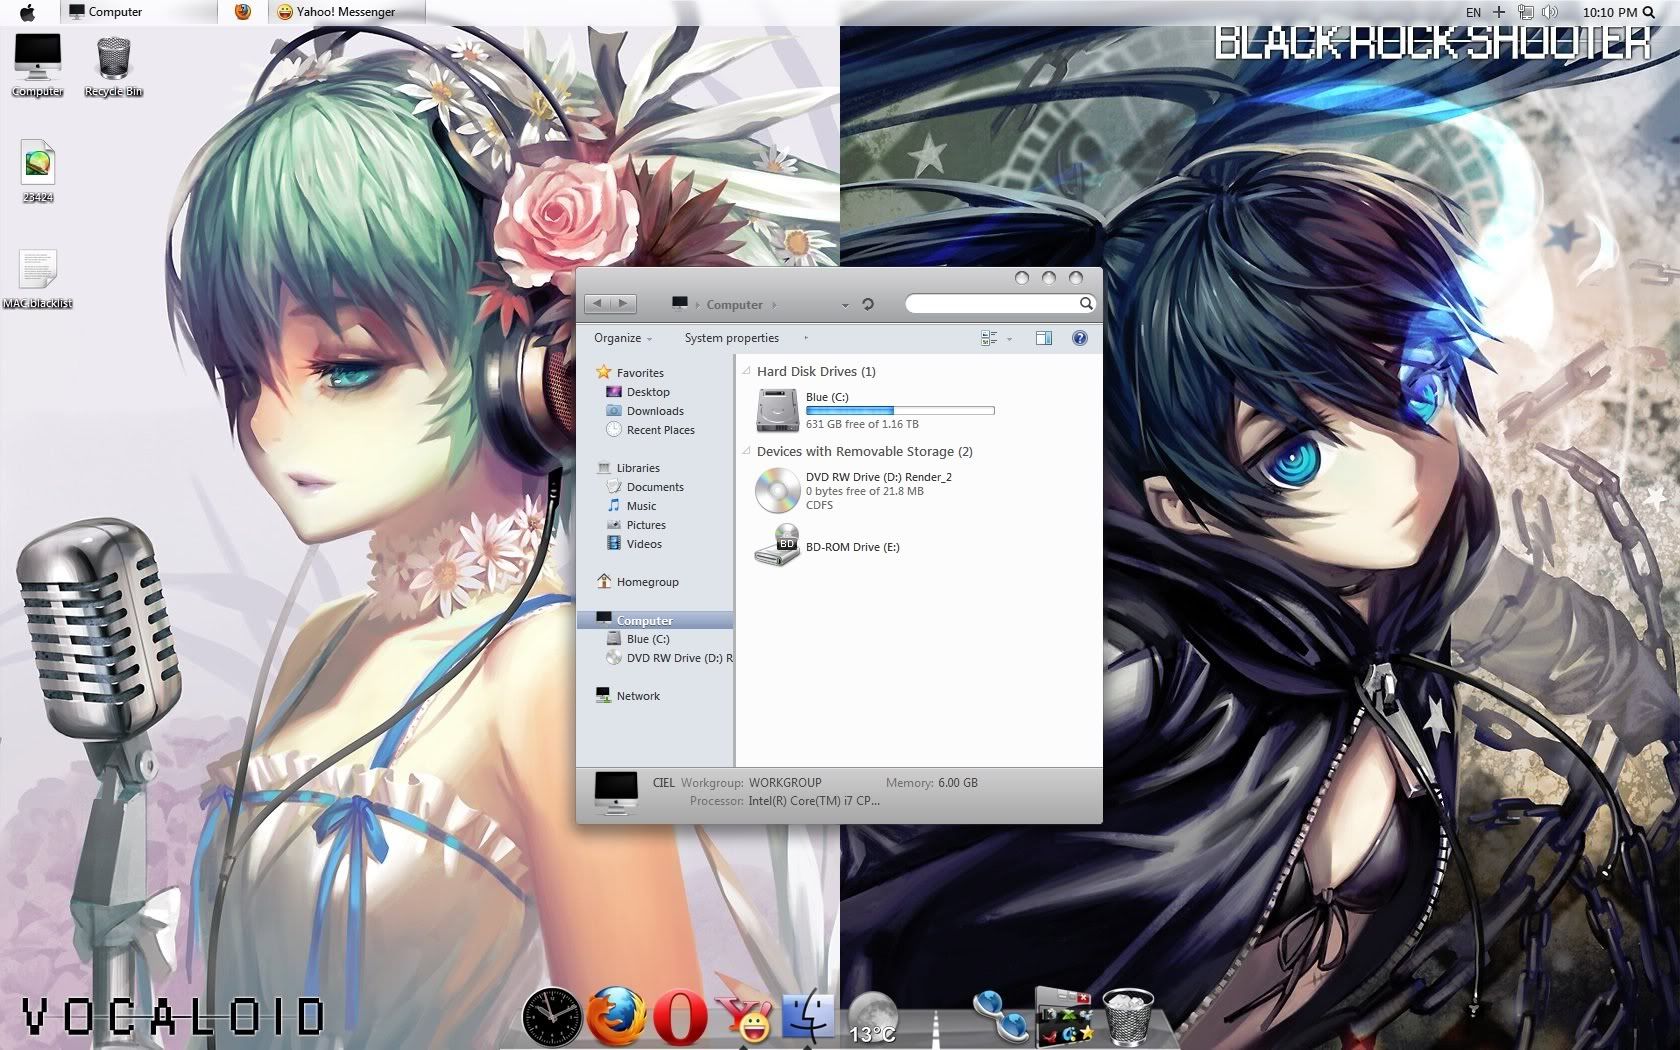Select Favorites in navigation pane

point(630,373)
